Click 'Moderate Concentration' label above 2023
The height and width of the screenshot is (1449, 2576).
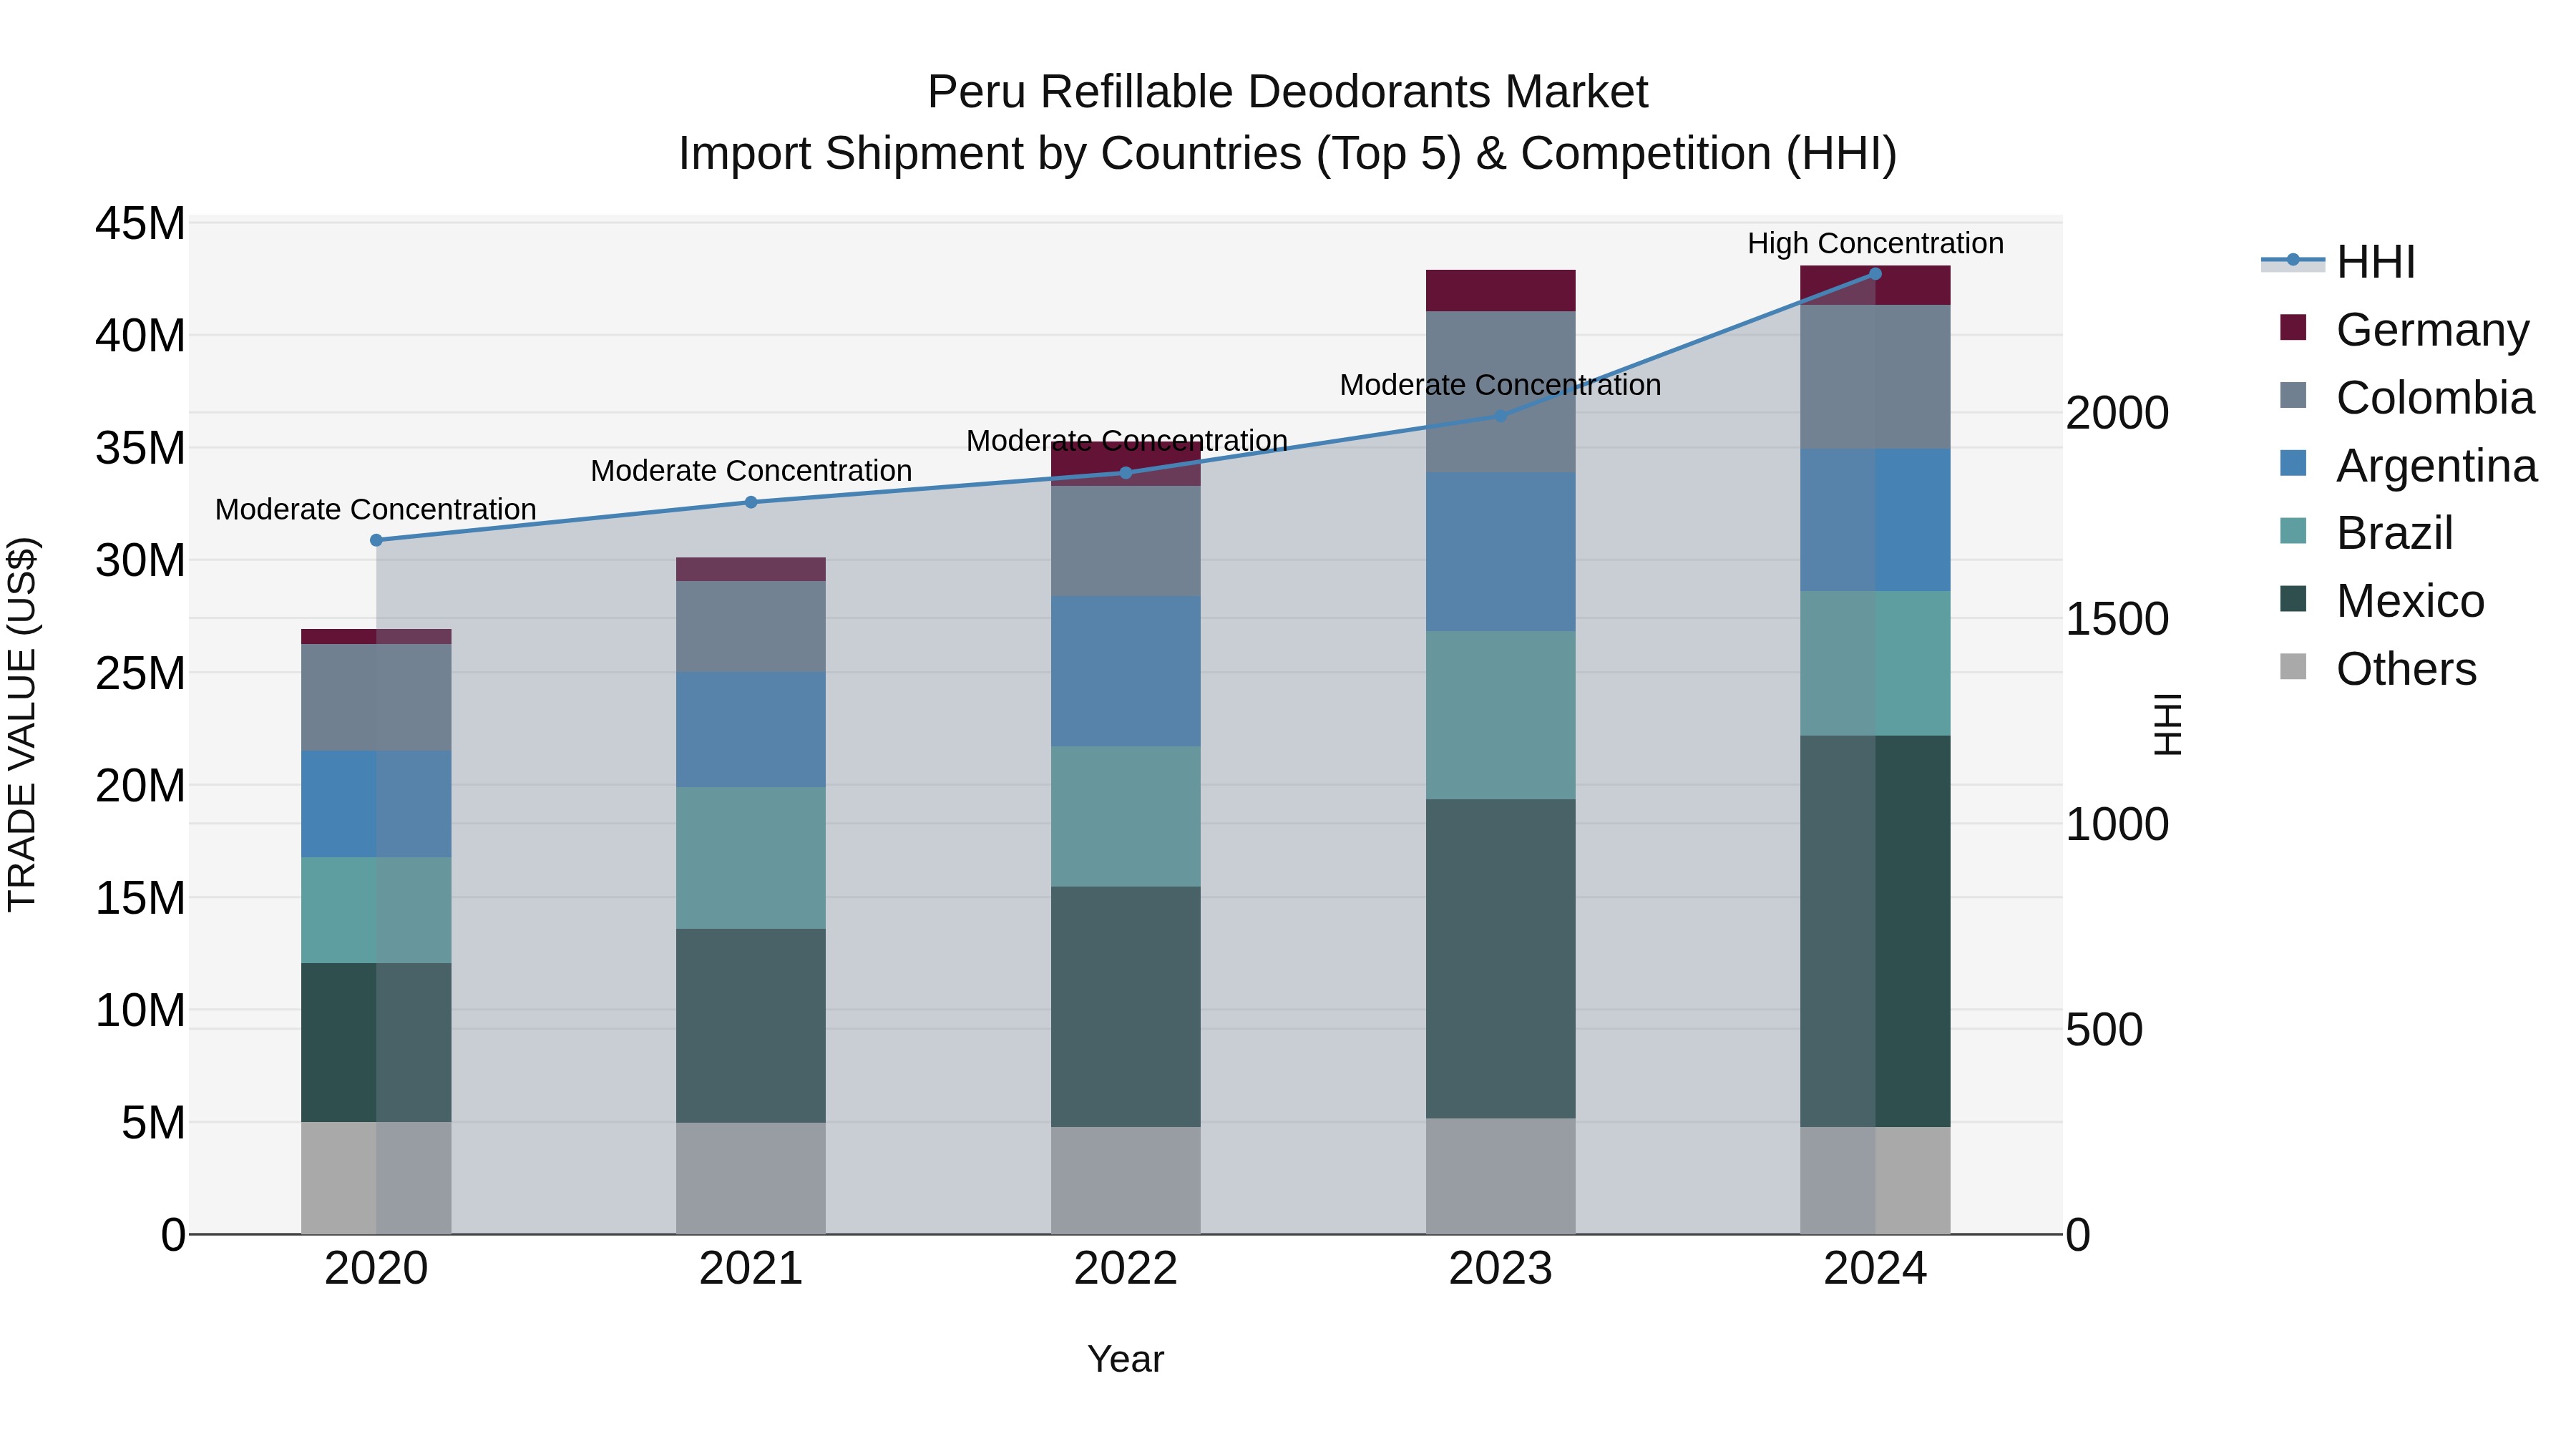[1500, 384]
